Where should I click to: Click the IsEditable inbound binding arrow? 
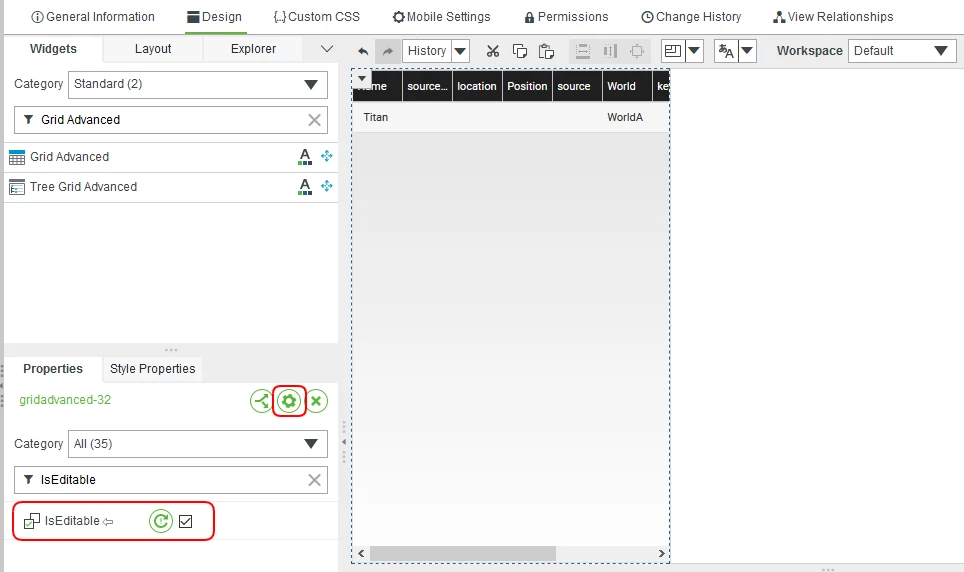(108, 522)
